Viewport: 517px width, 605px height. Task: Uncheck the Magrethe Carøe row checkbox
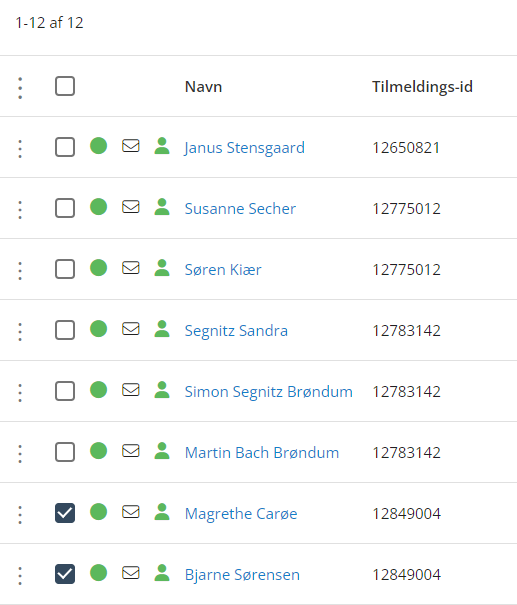[x=65, y=513]
